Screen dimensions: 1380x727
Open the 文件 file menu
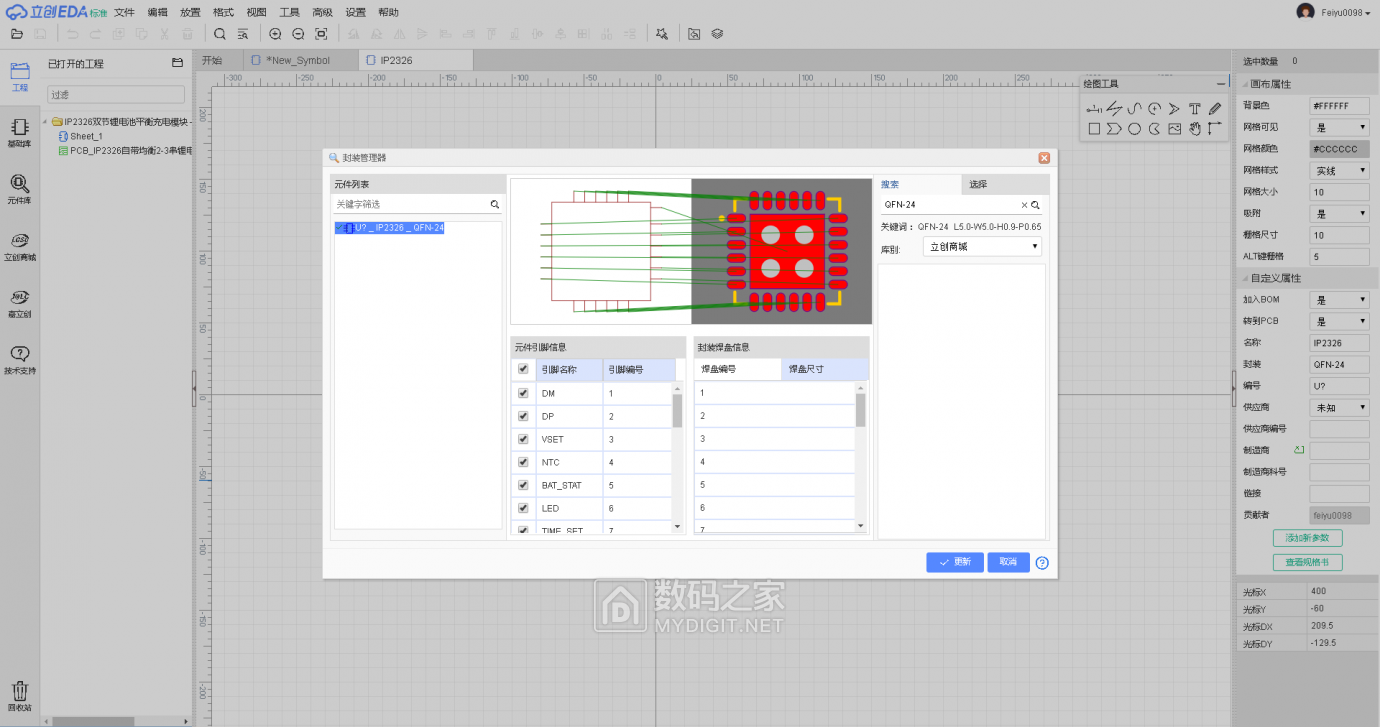[x=124, y=12]
